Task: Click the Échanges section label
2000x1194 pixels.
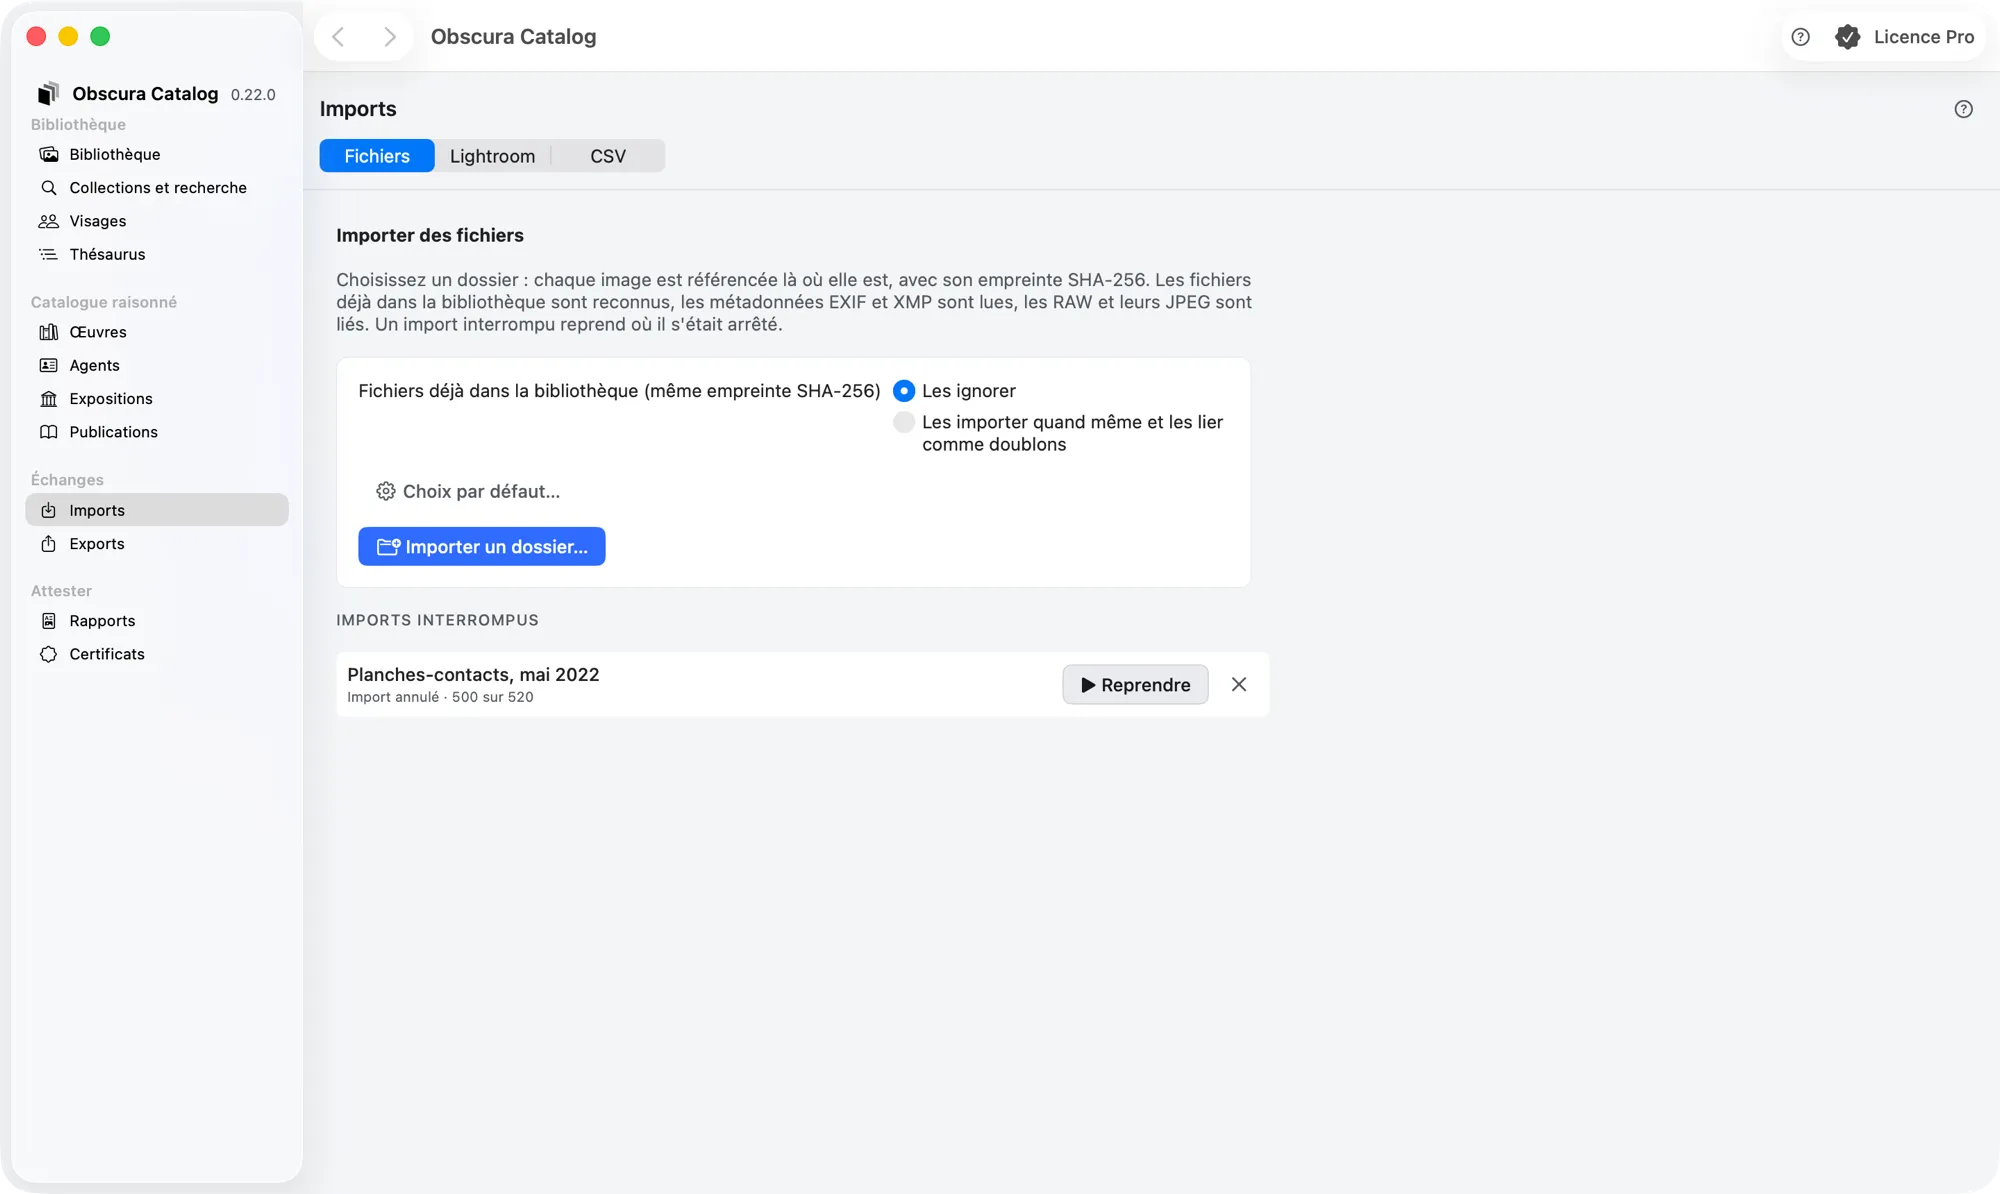Action: pyautogui.click(x=67, y=480)
